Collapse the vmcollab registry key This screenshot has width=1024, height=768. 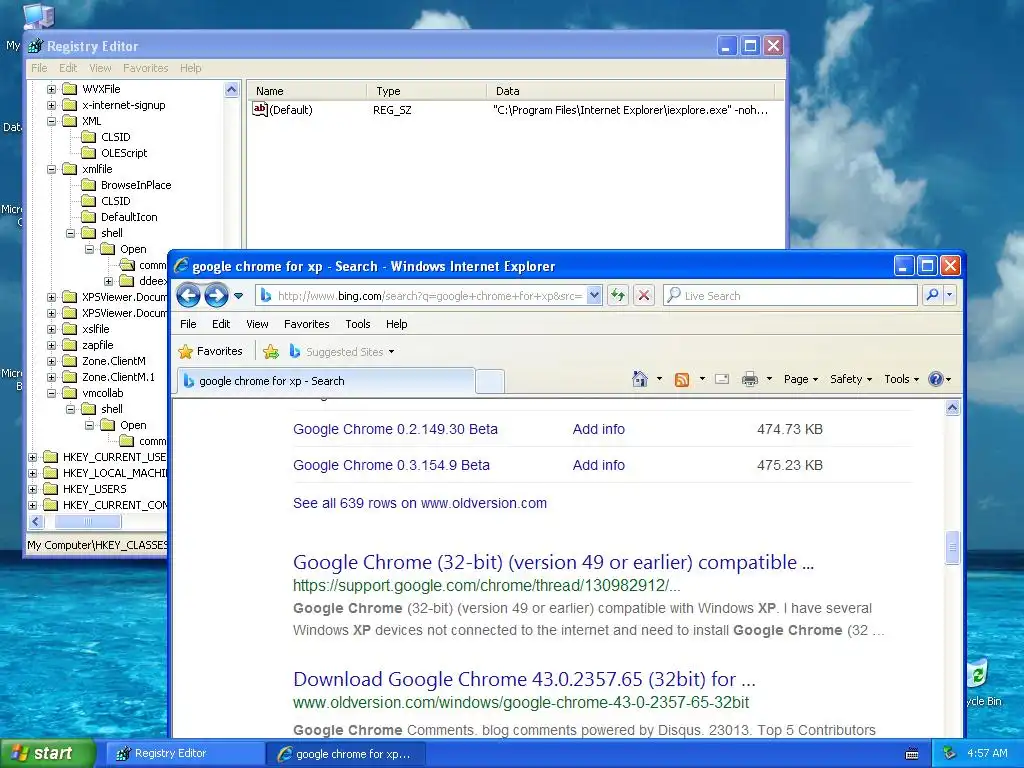click(52, 393)
